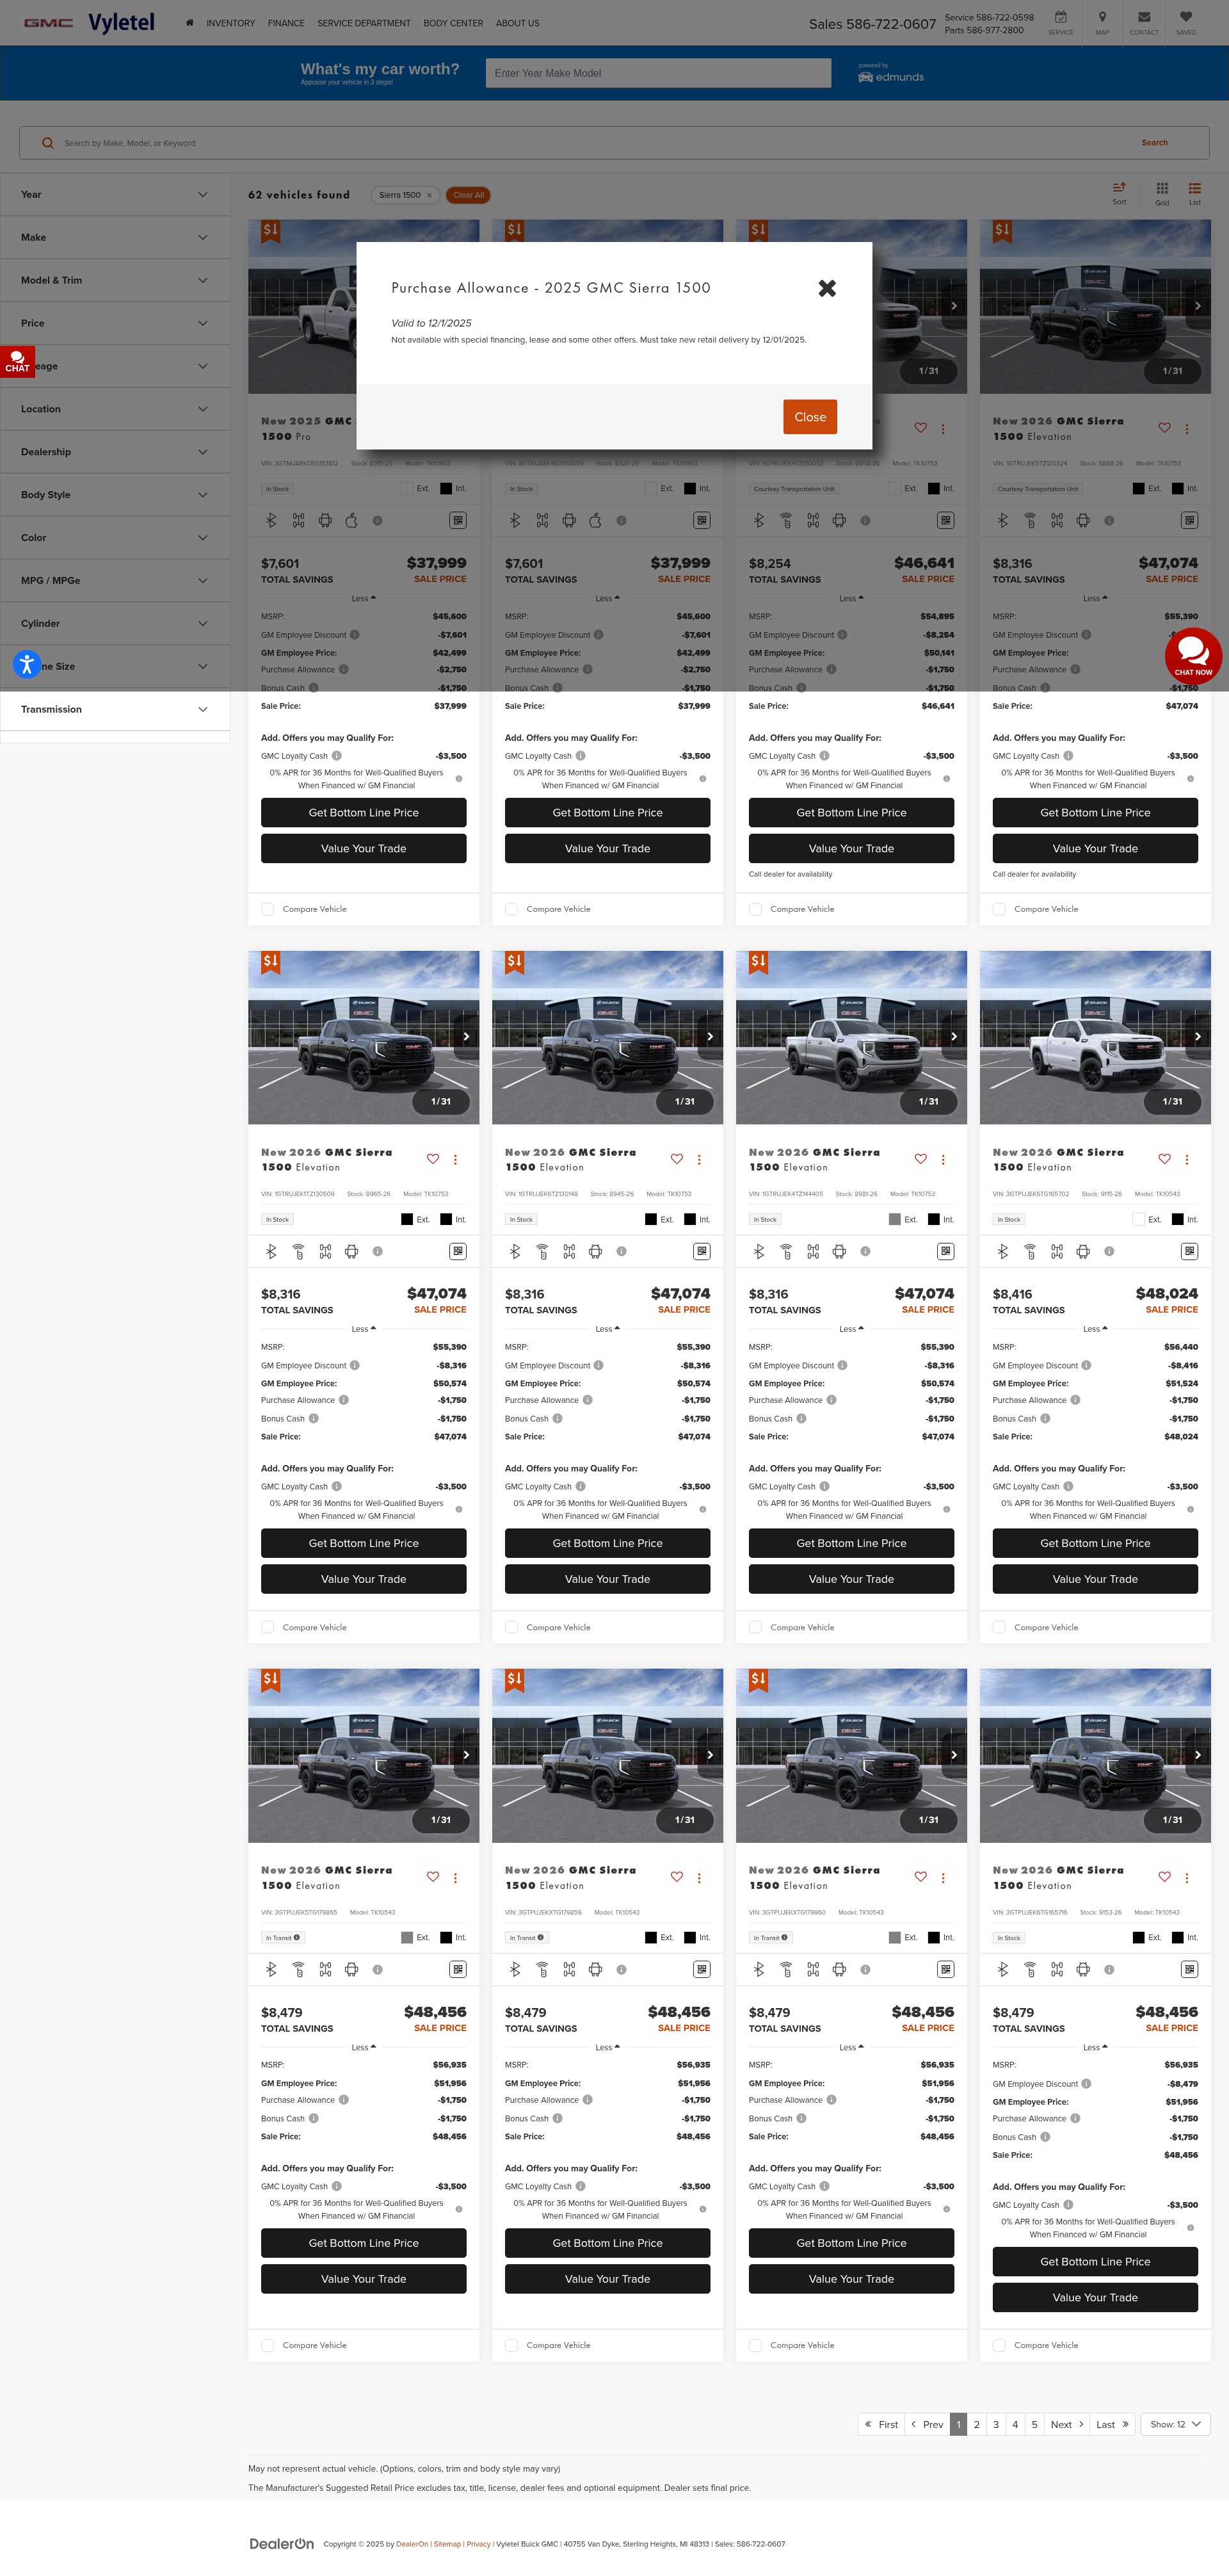Click Value Your Trade for stock 9153-26
Viewport: 1229px width, 2576px height.
coord(1095,2297)
